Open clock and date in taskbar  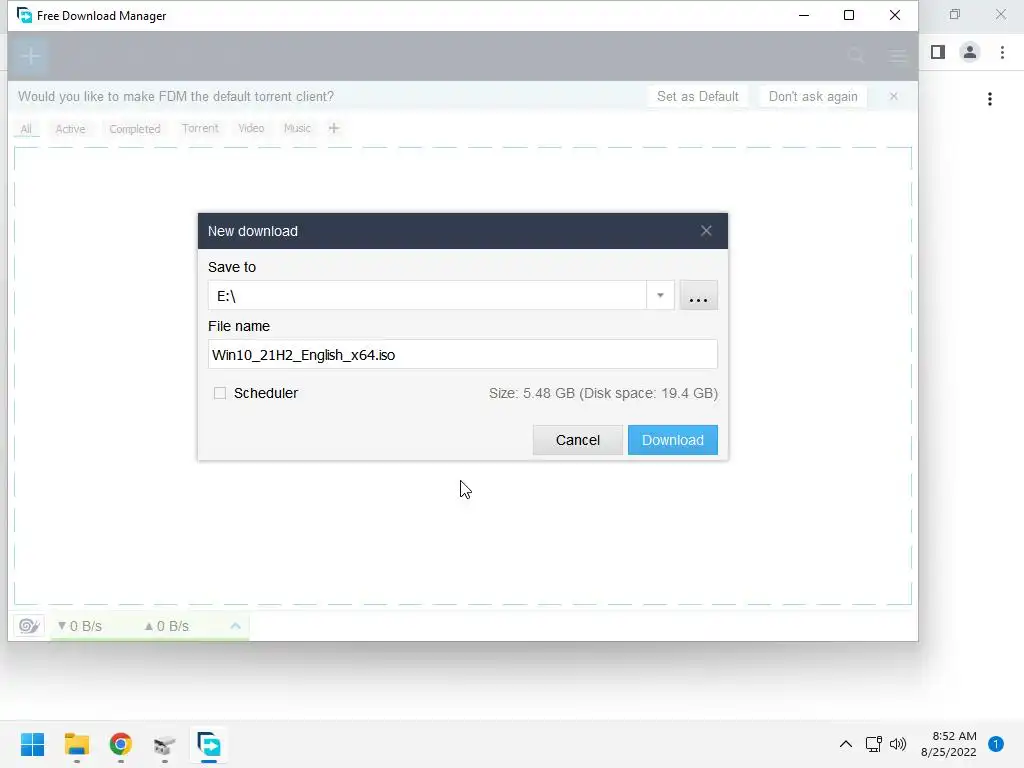pos(949,744)
